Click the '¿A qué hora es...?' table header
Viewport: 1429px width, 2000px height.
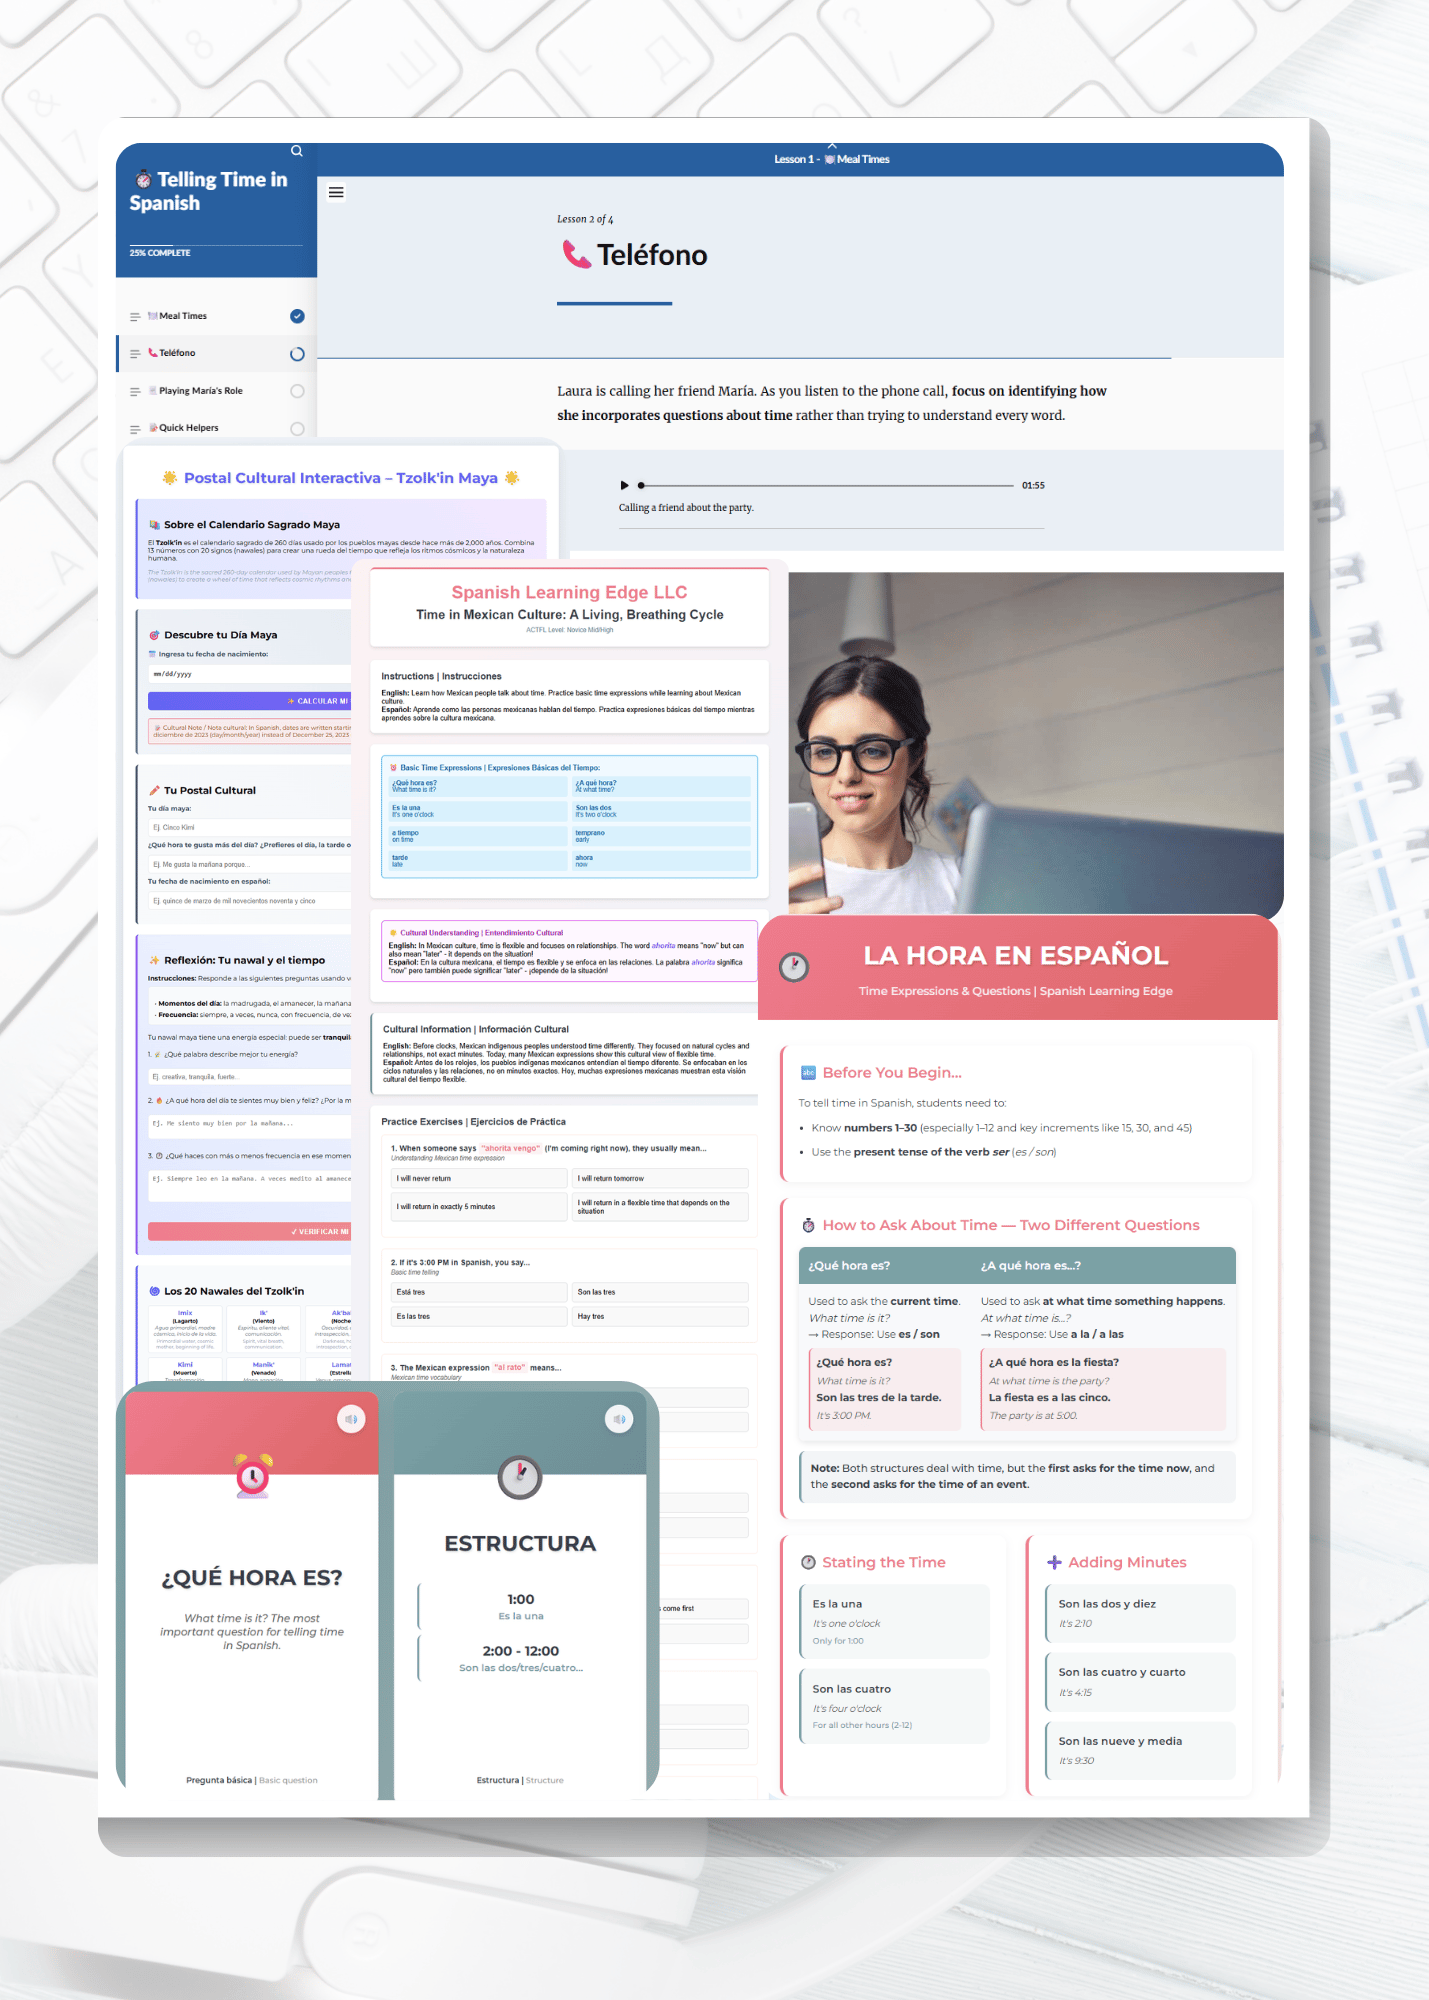1030,1266
